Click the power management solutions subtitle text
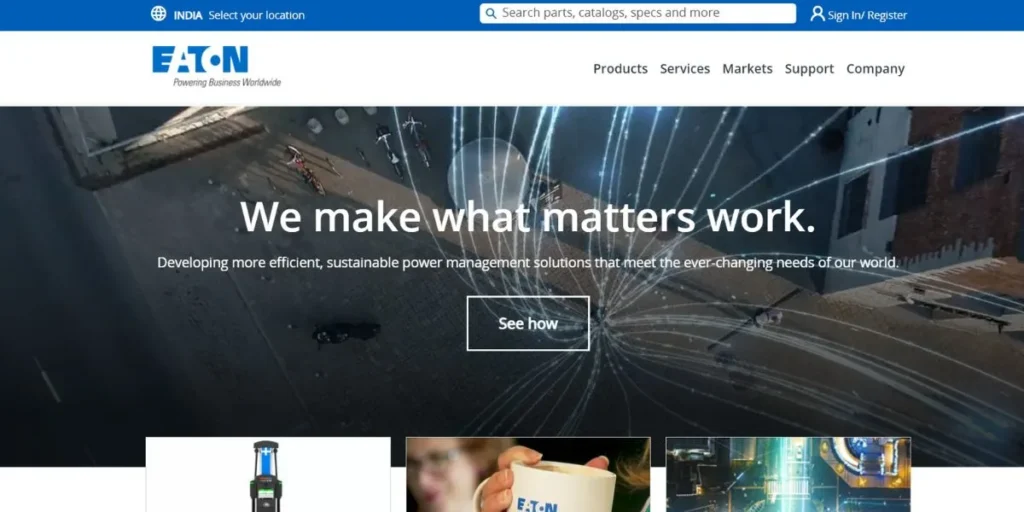Viewport: 1024px width, 512px height. click(528, 263)
